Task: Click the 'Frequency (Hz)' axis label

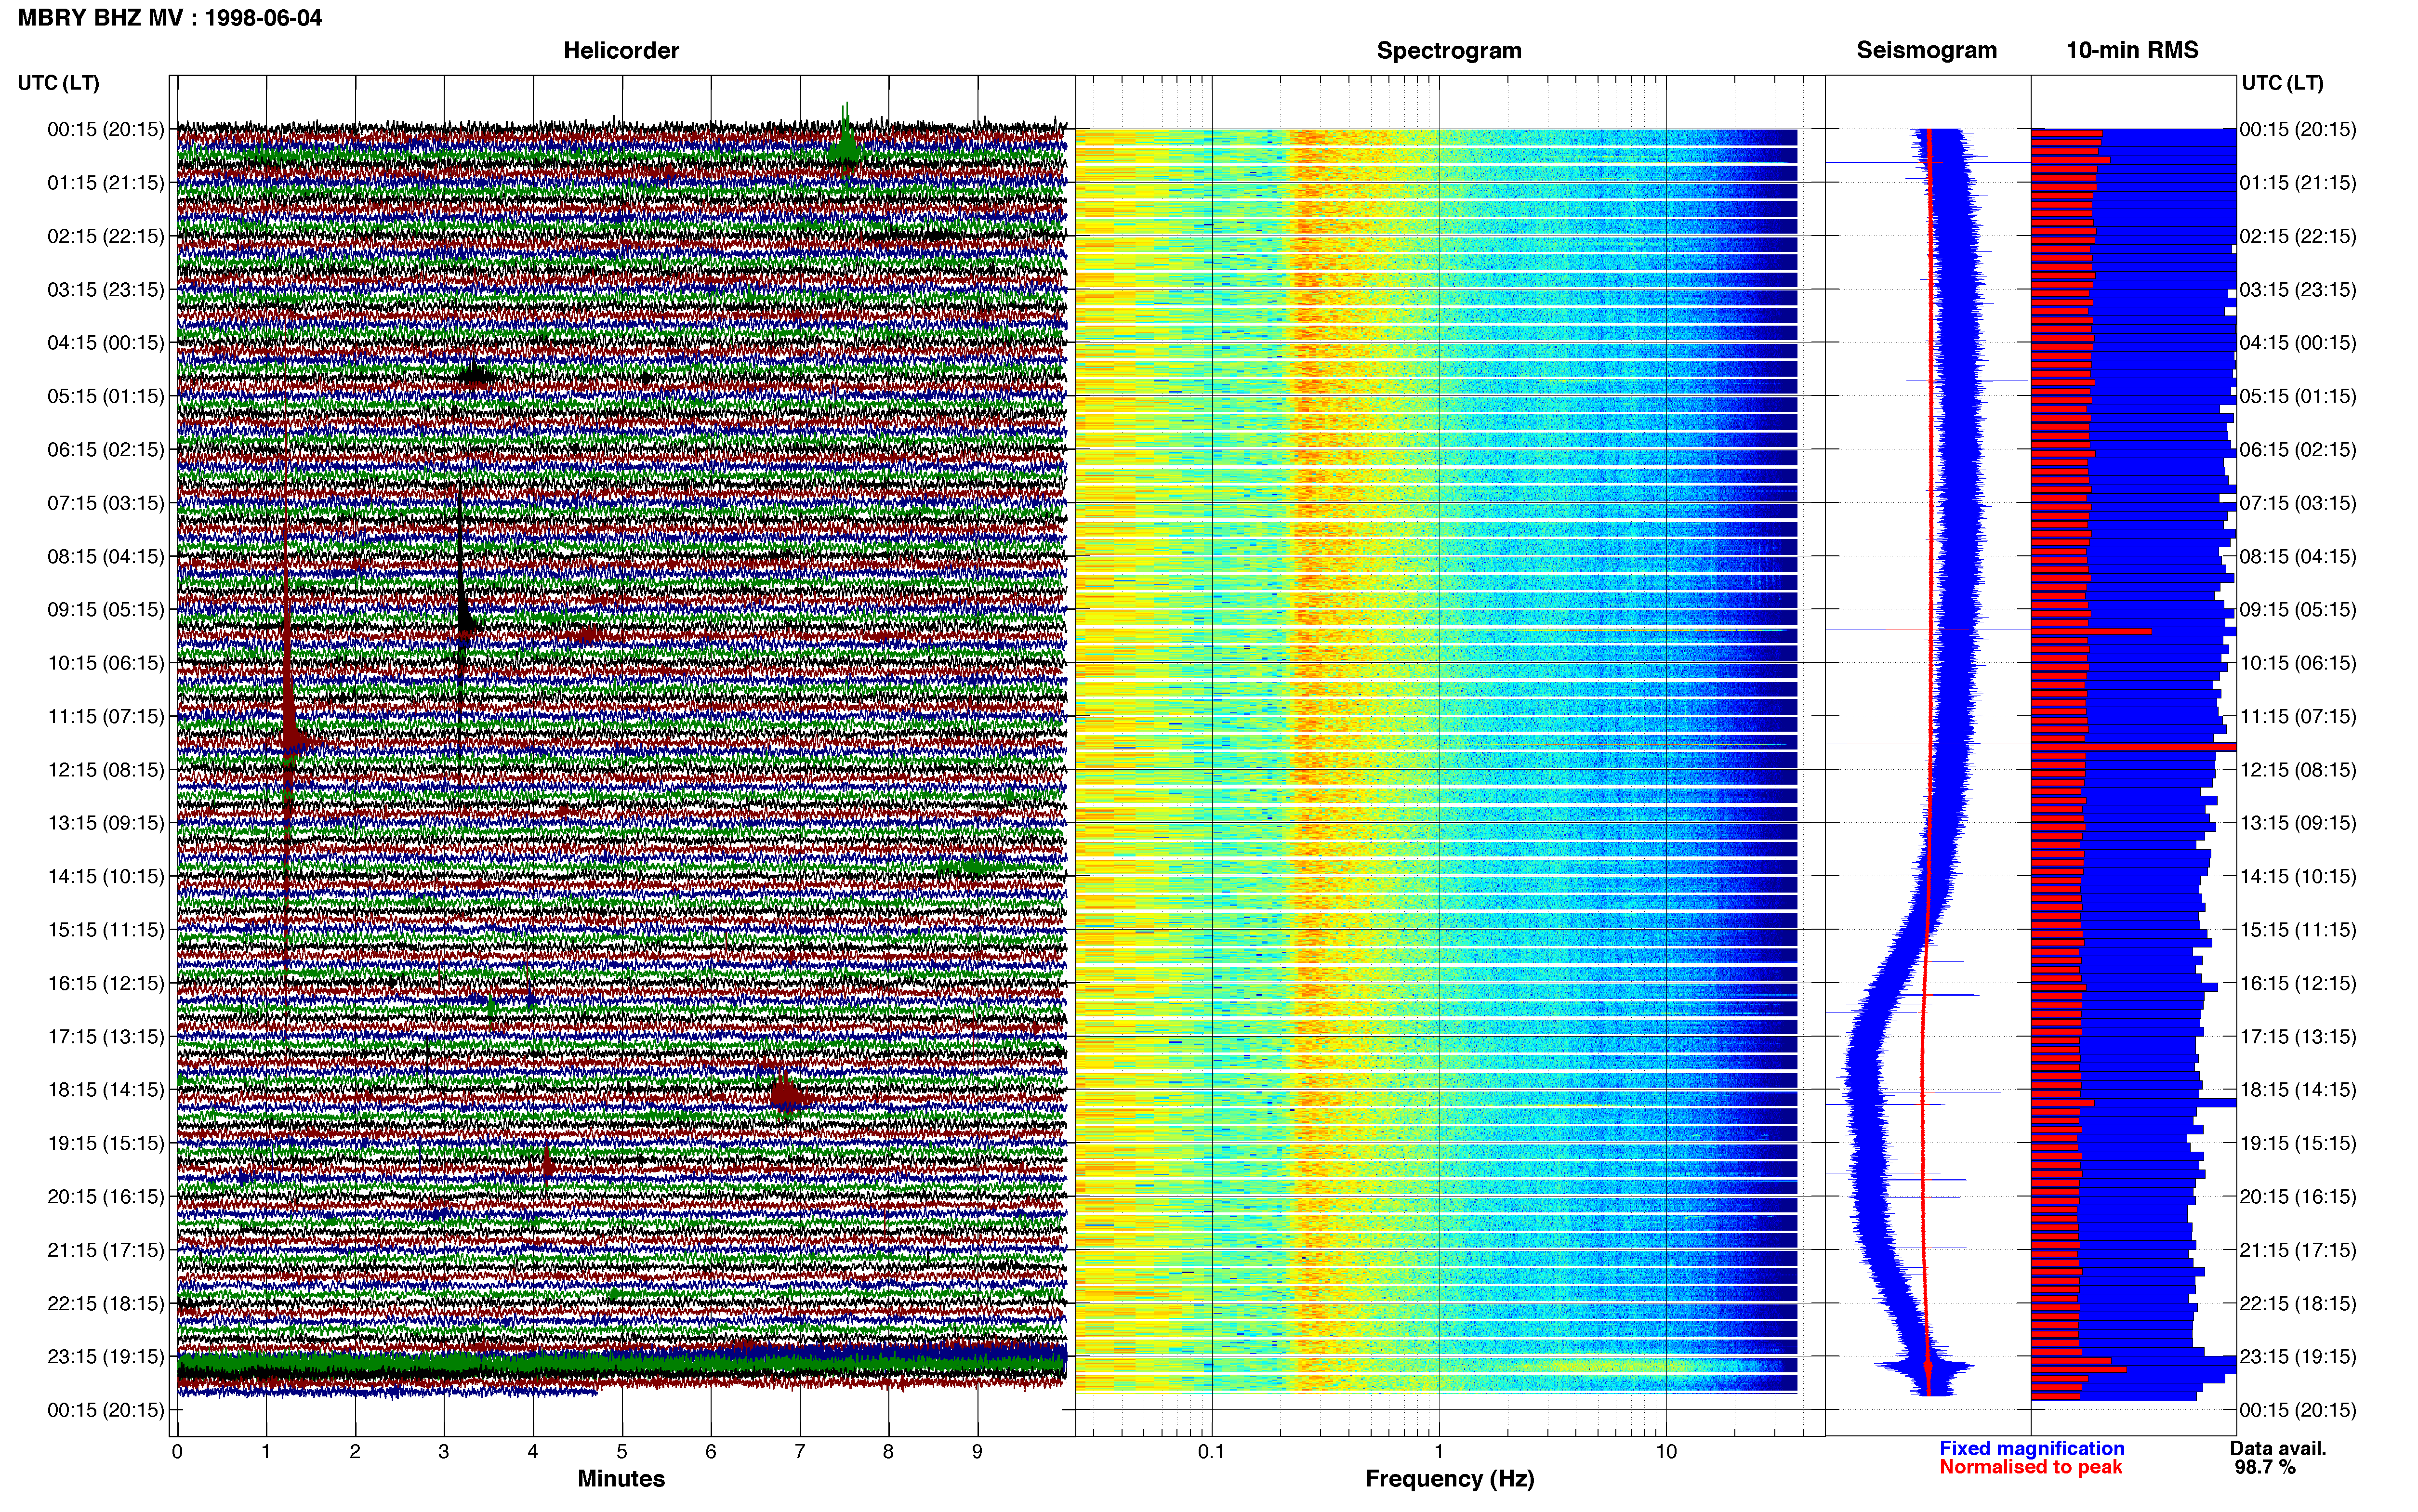Action: 1449,1478
